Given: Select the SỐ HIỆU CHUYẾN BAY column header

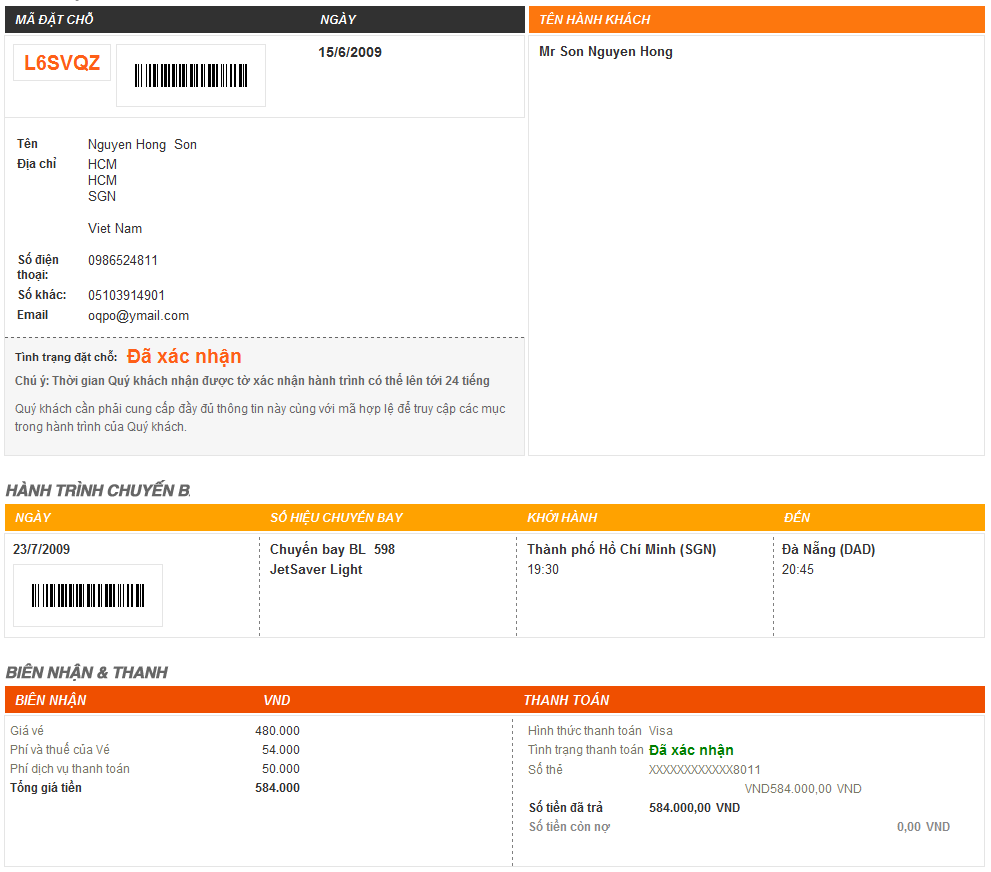Looking at the screenshot, I should 336,518.
